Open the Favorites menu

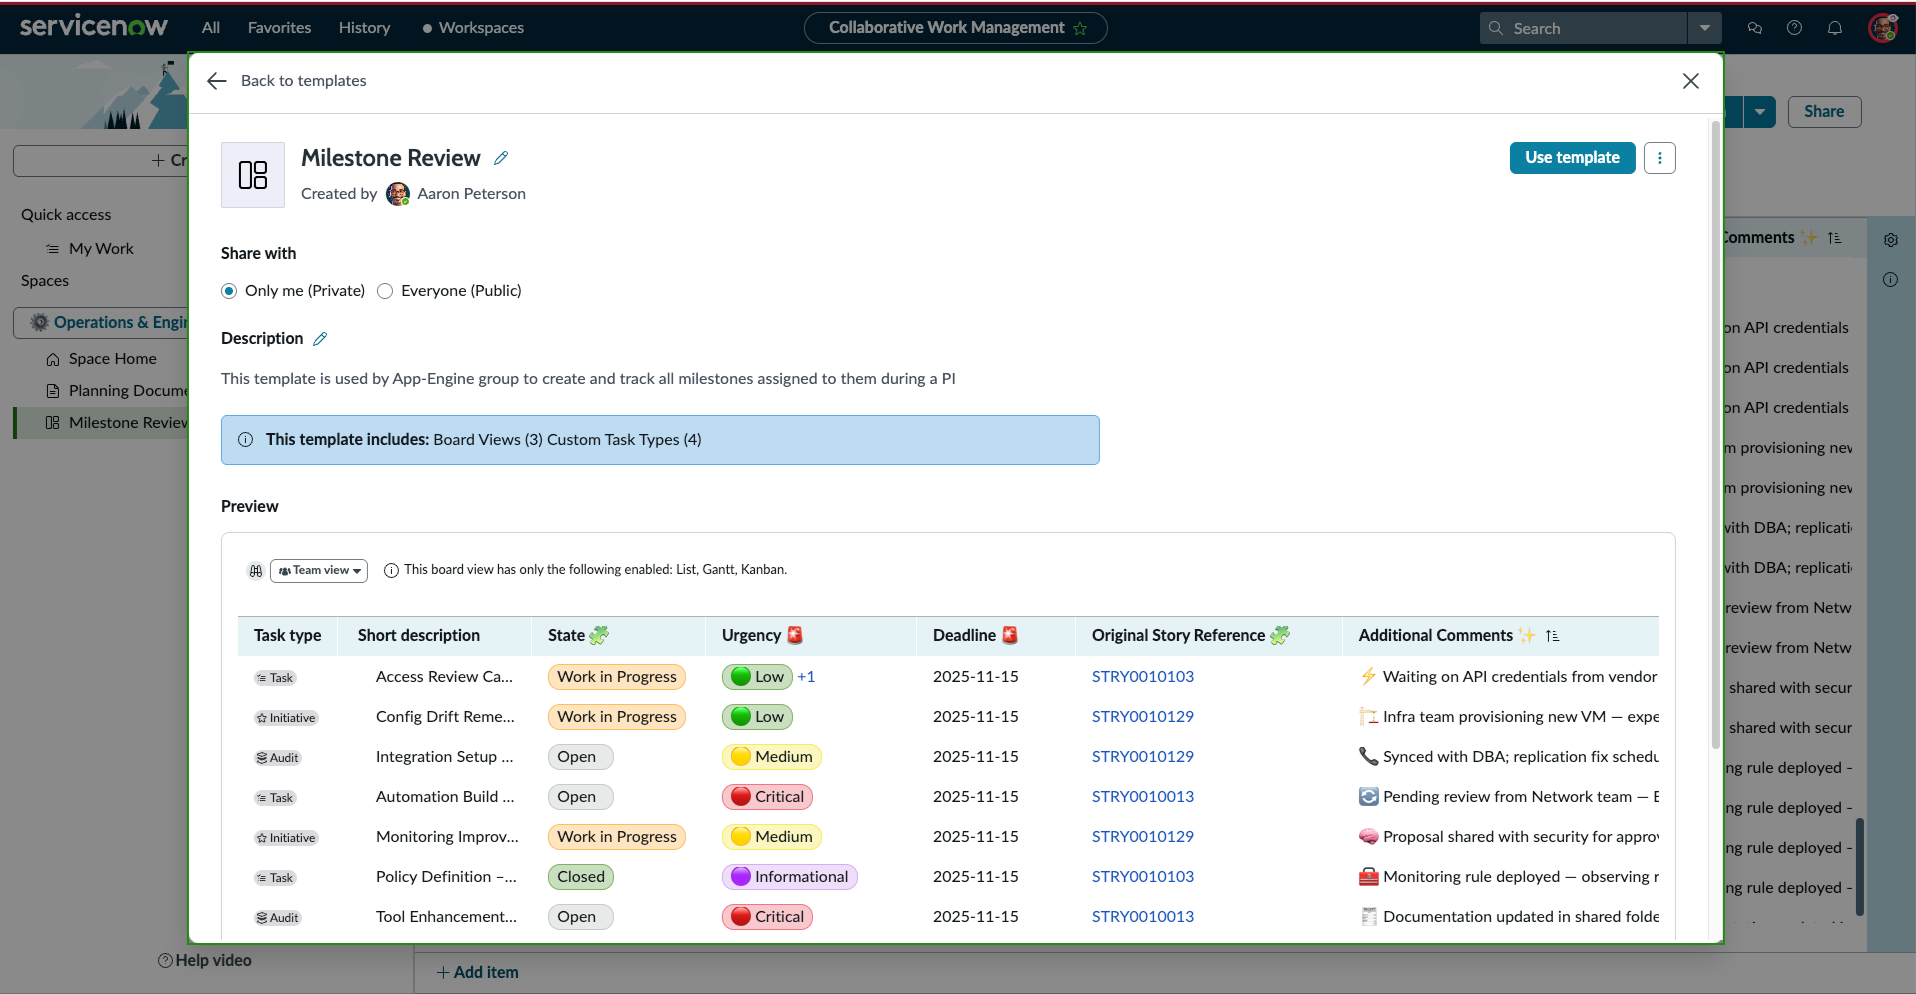click(x=279, y=28)
